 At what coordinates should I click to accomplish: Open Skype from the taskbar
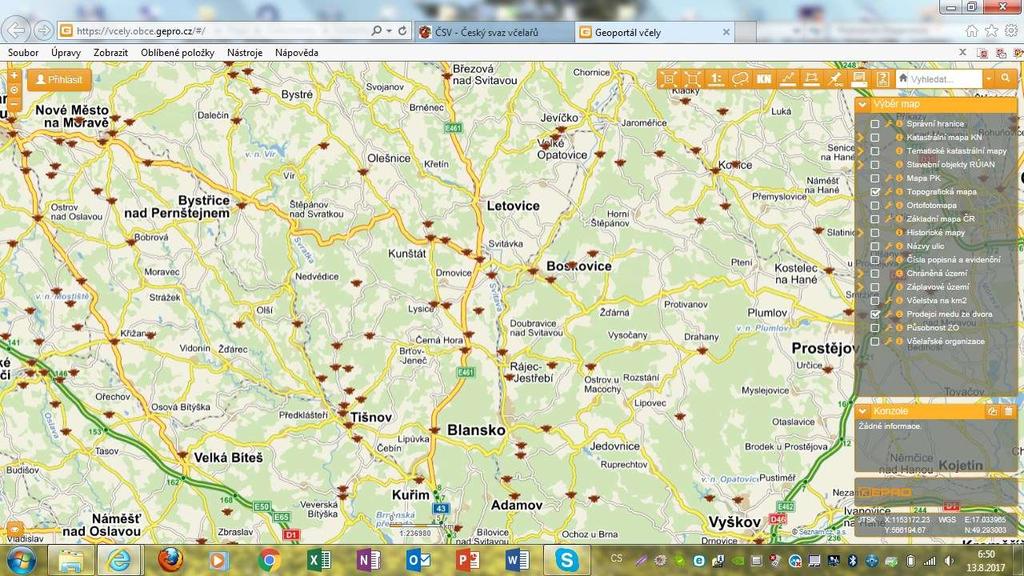[566, 560]
